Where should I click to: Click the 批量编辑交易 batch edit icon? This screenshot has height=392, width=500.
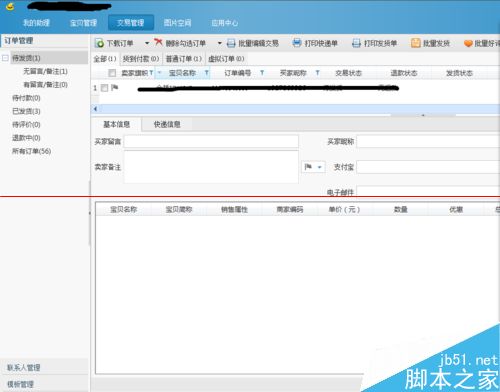click(x=231, y=43)
